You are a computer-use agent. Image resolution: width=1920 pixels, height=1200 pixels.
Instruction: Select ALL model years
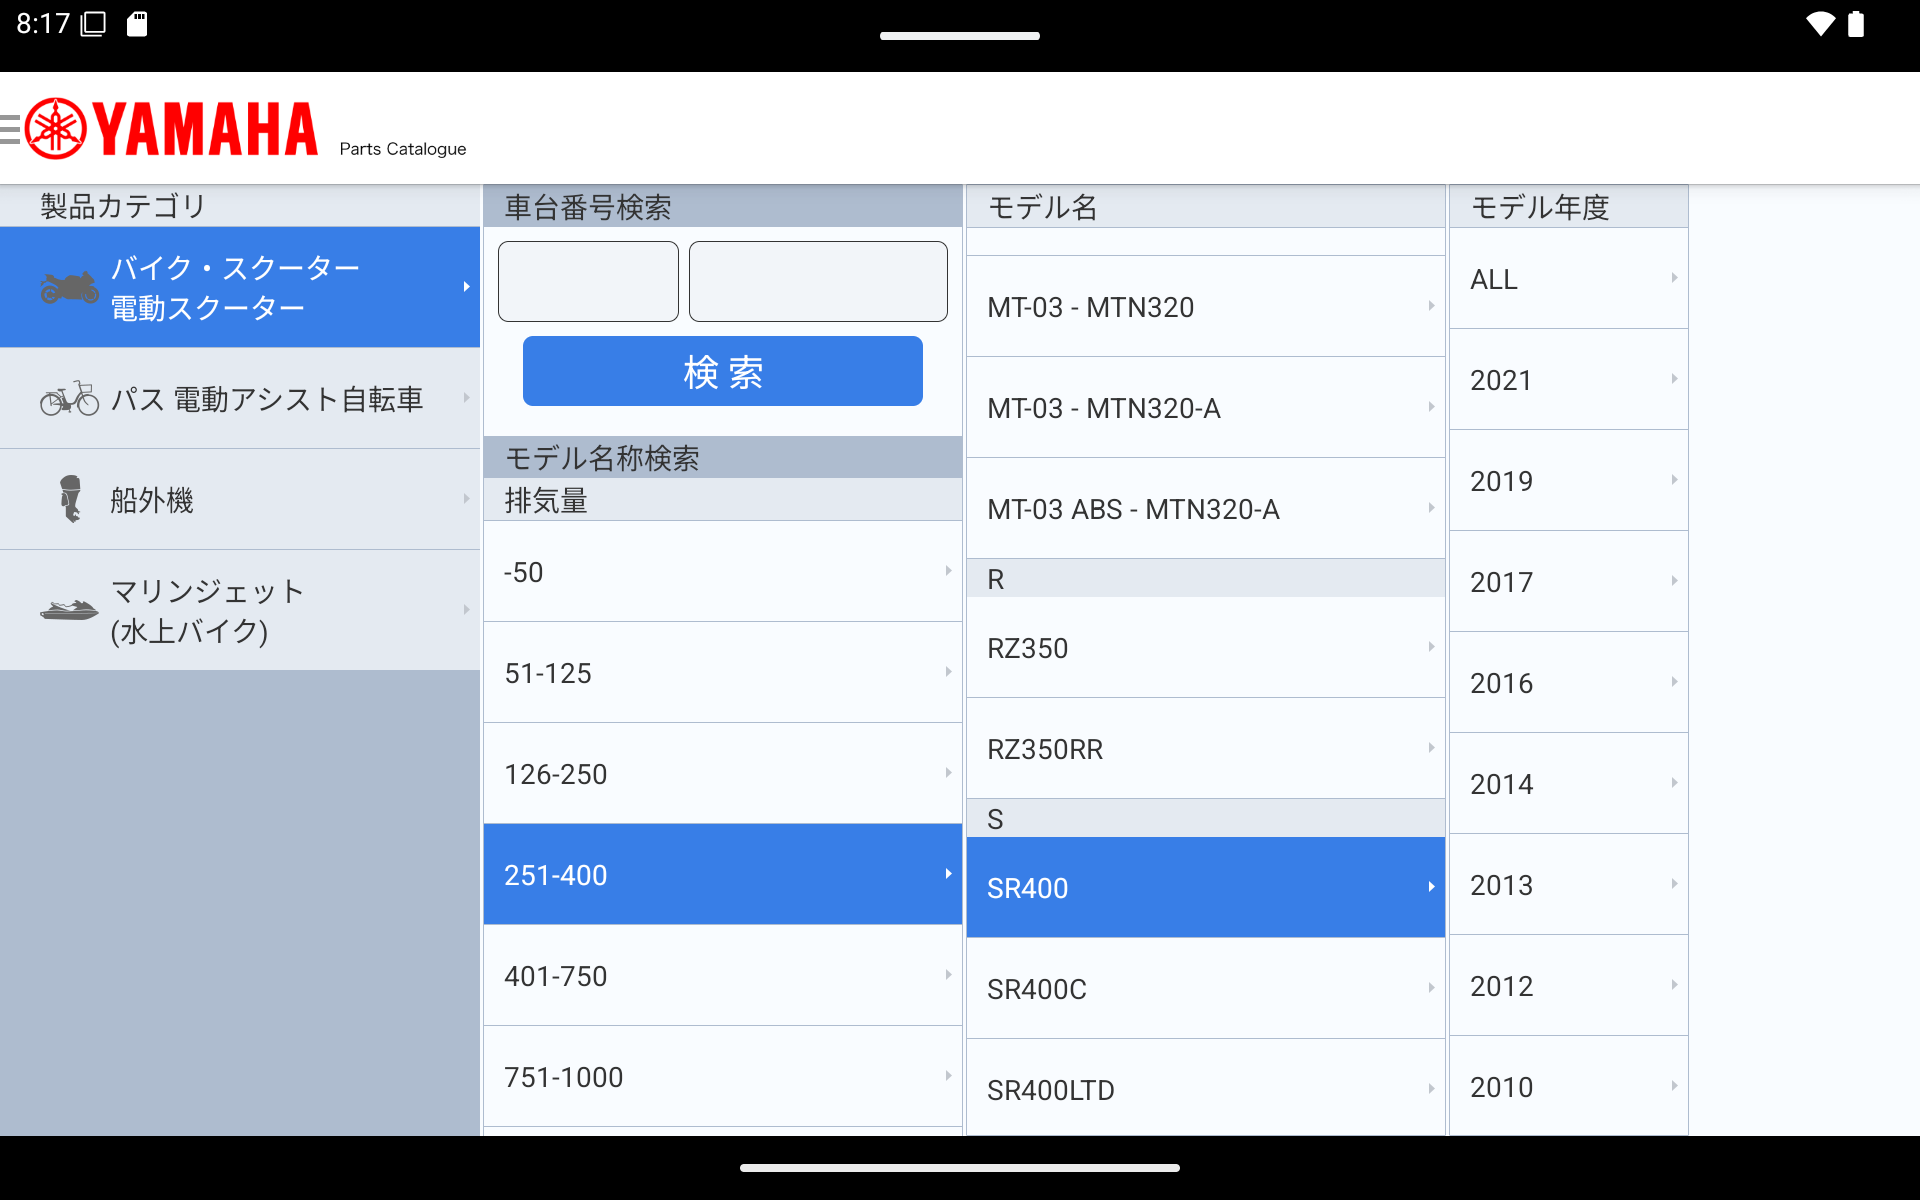click(x=1567, y=279)
